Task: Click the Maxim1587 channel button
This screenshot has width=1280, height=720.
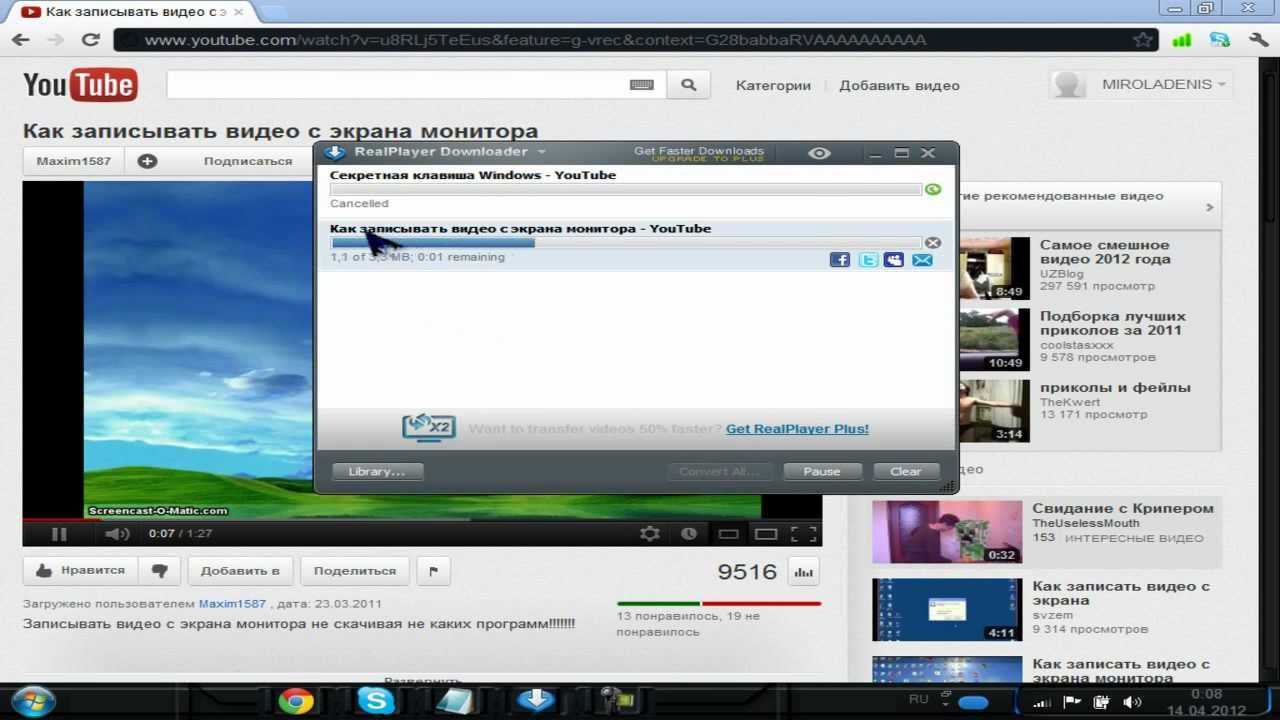Action: (x=73, y=161)
